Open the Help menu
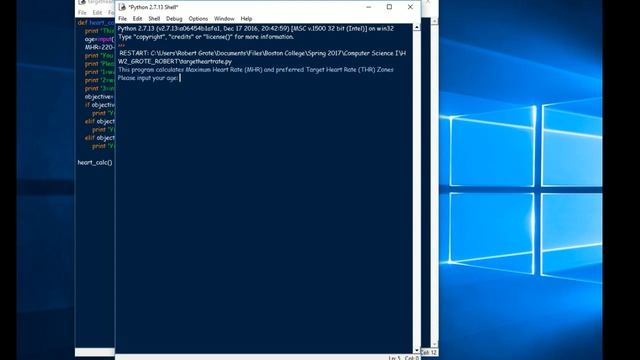 [x=246, y=19]
